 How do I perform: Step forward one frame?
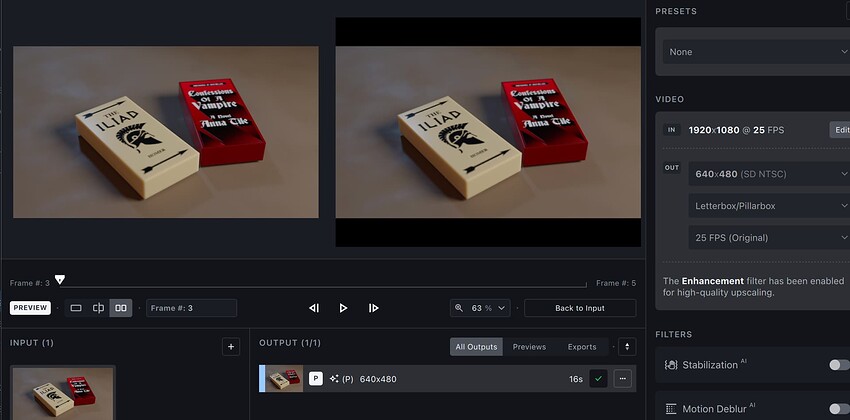pyautogui.click(x=373, y=308)
